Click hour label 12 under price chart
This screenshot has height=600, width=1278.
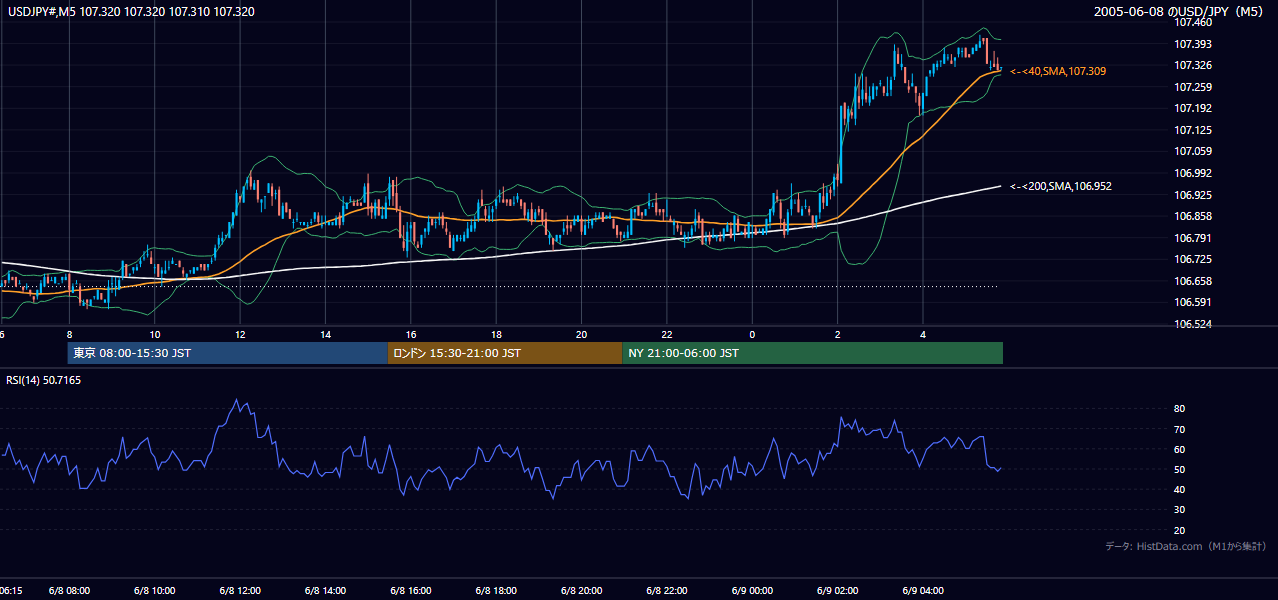point(240,334)
